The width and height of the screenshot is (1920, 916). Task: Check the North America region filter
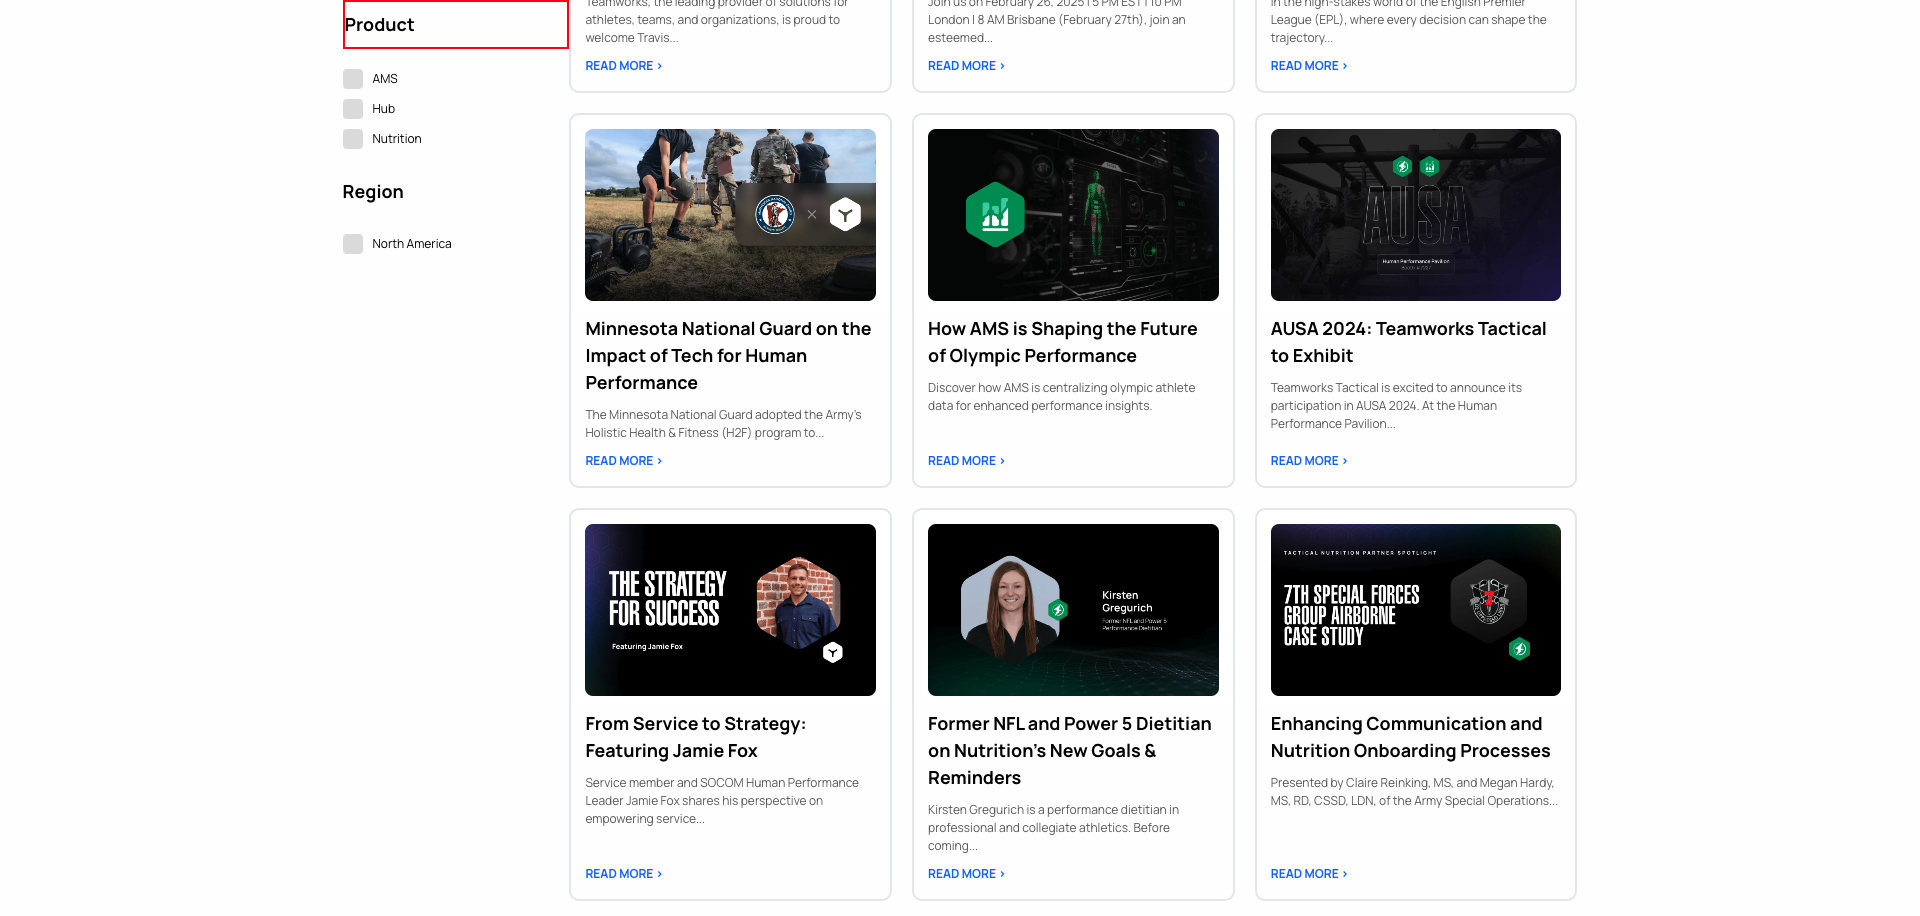pyautogui.click(x=353, y=243)
